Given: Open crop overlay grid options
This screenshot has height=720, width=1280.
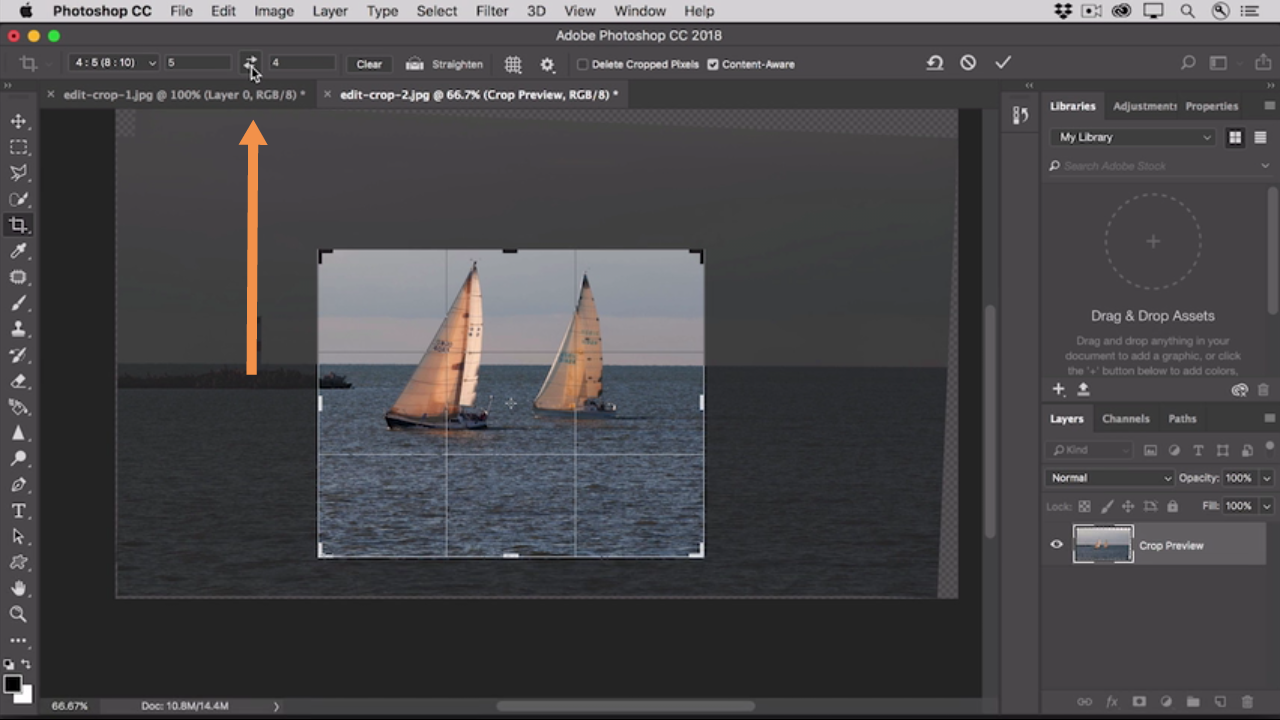Looking at the screenshot, I should pos(513,64).
